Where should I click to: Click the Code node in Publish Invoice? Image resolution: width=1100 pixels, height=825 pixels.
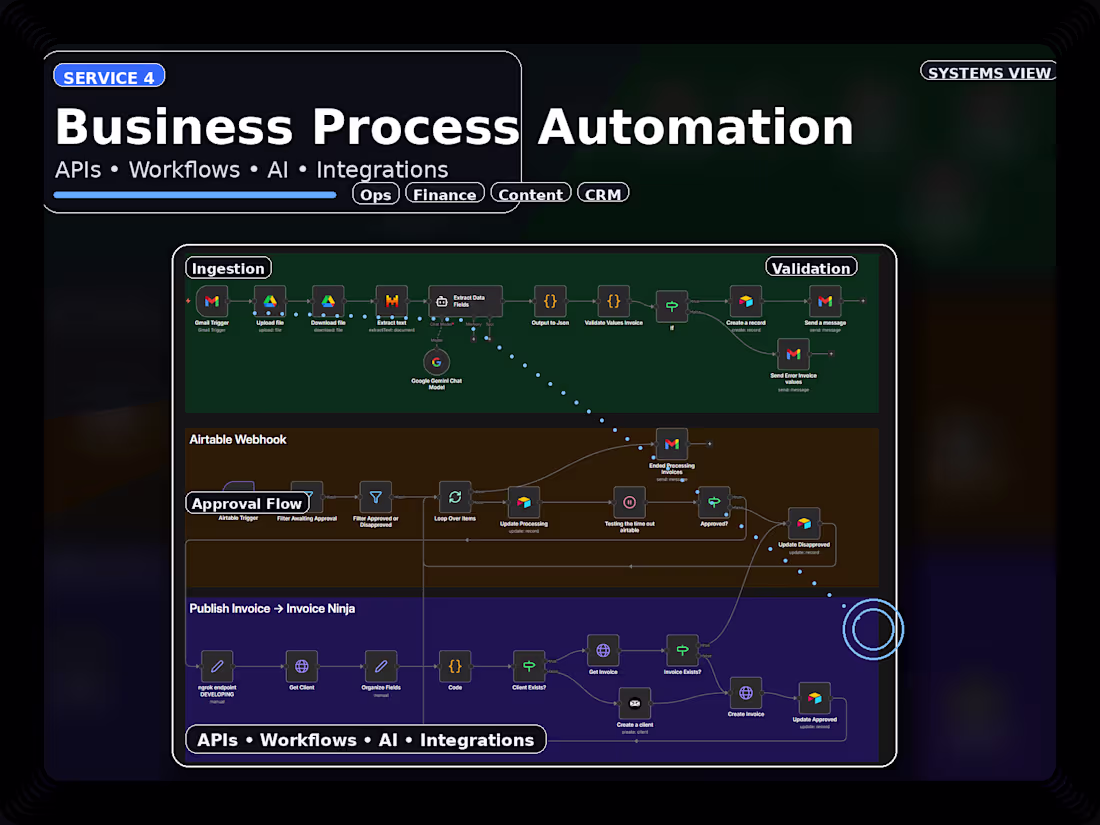(x=455, y=666)
